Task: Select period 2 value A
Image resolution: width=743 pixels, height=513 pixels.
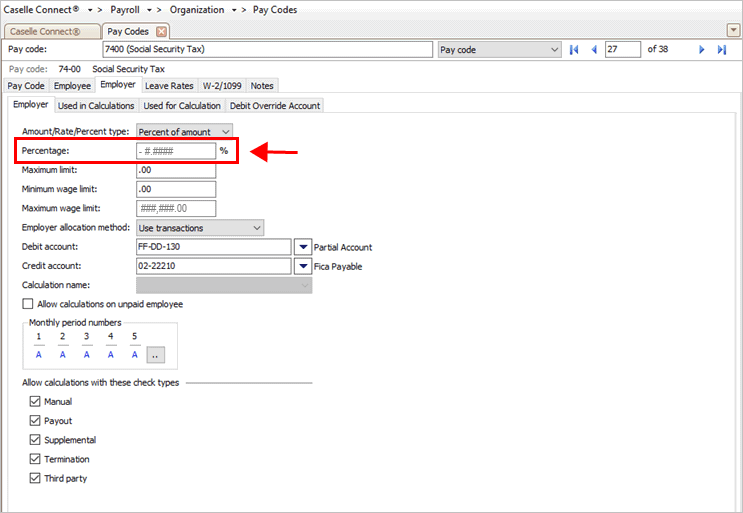Action: [63, 355]
